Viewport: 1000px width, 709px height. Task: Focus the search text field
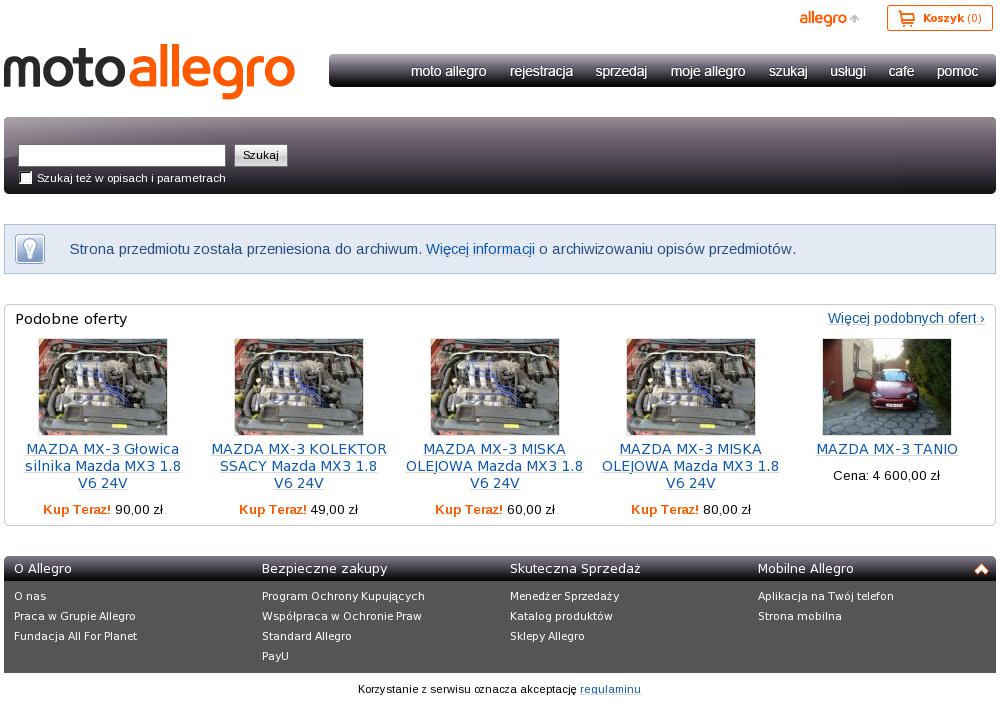pyautogui.click(x=122, y=156)
